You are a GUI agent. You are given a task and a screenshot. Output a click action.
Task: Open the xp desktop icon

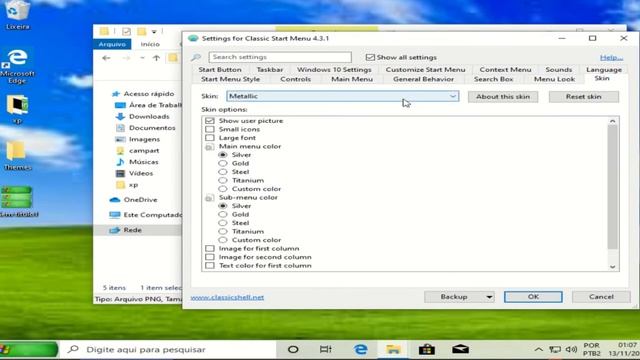(17, 109)
